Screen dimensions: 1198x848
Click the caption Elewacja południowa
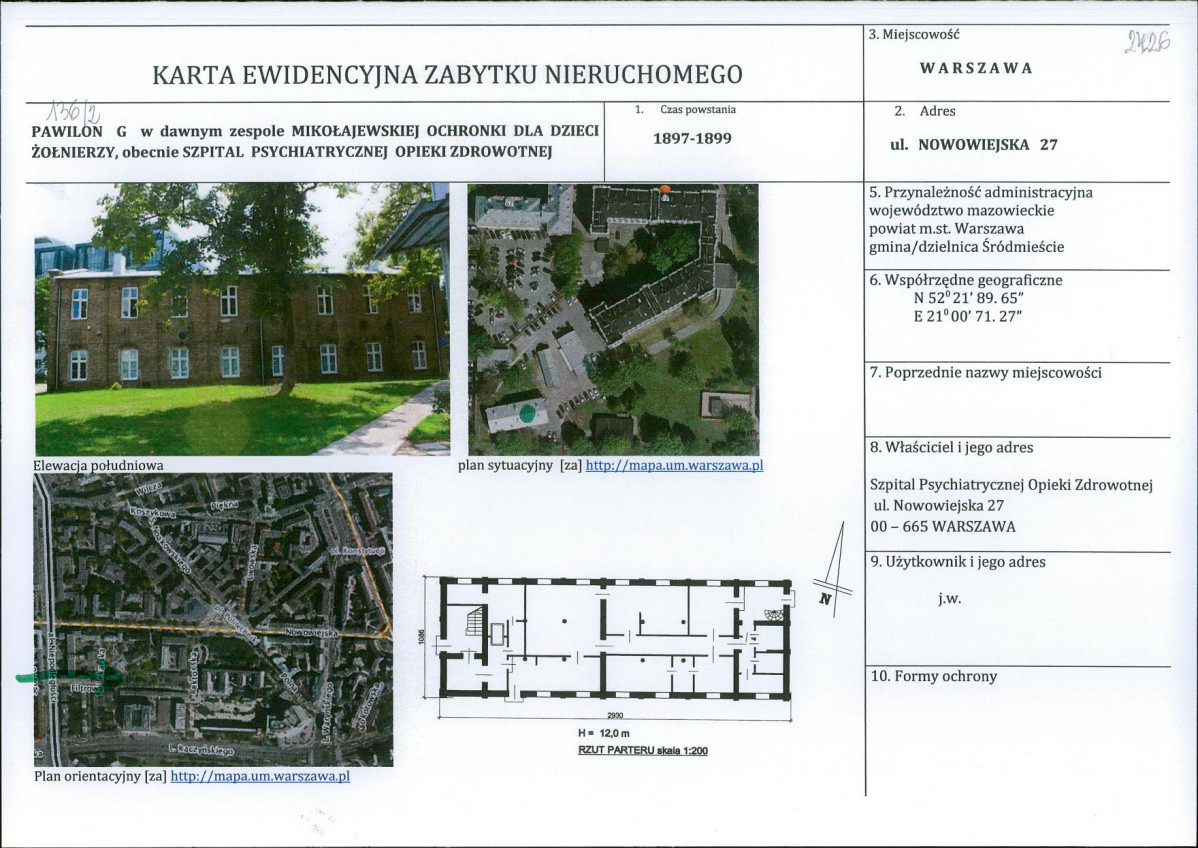click(x=99, y=464)
